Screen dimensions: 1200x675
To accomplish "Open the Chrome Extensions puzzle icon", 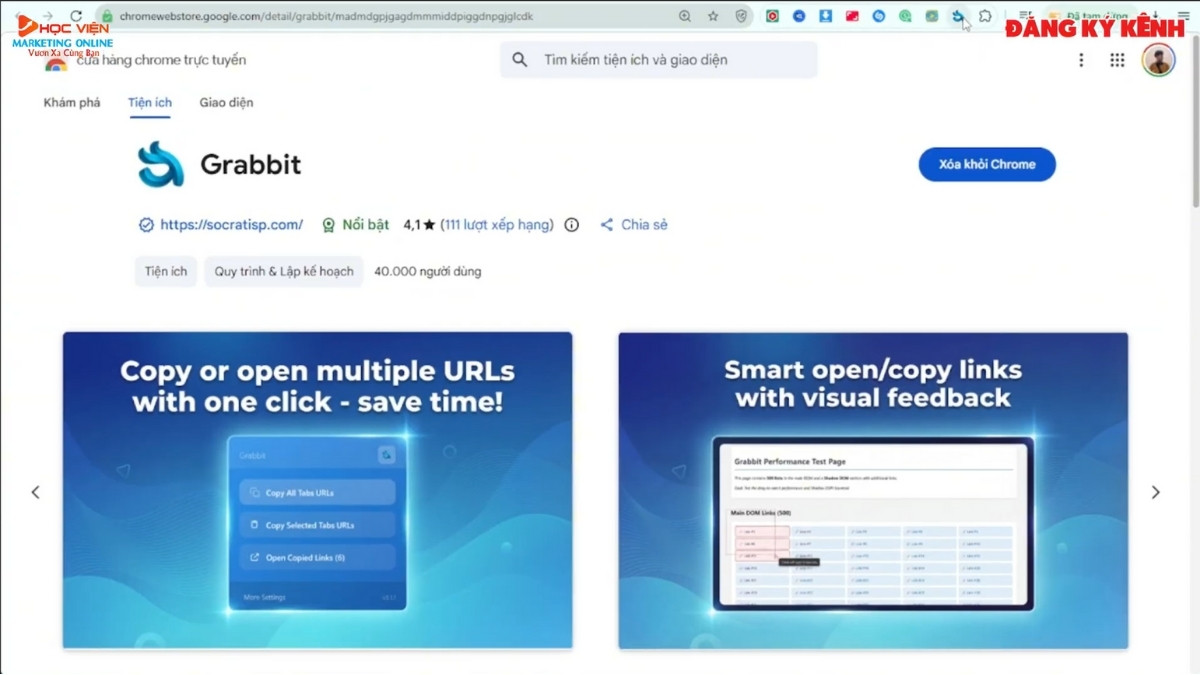I will (x=986, y=16).
